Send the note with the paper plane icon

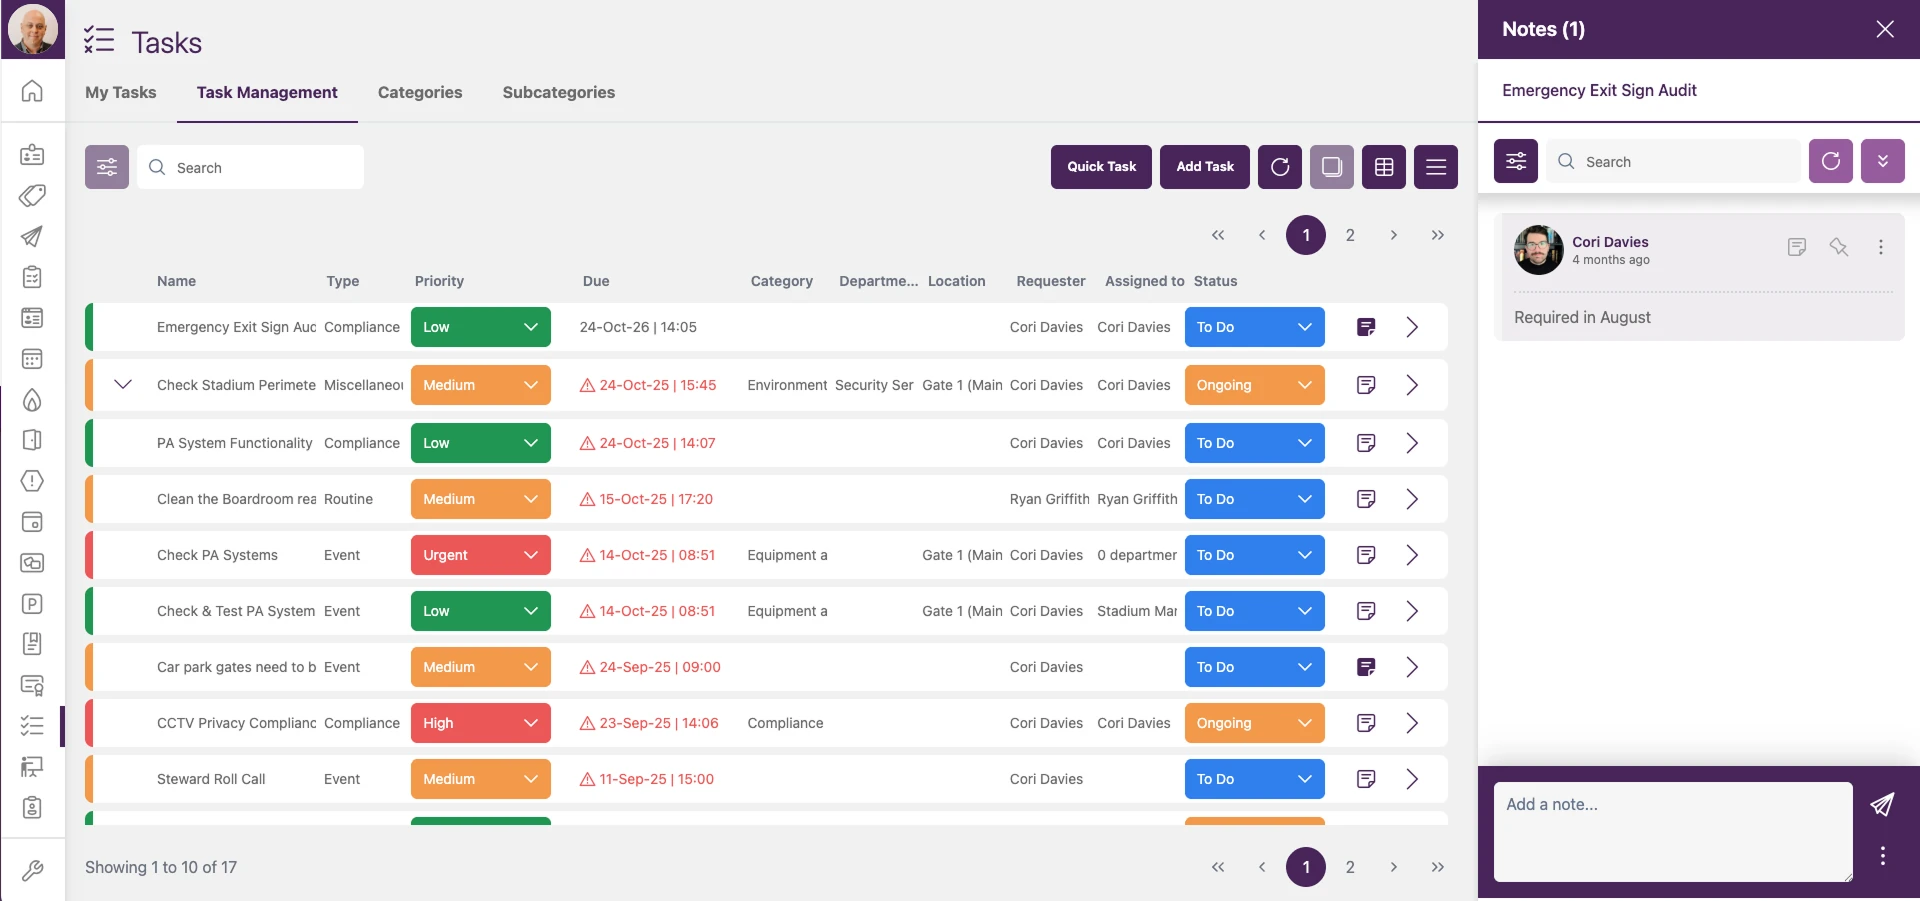(1882, 805)
